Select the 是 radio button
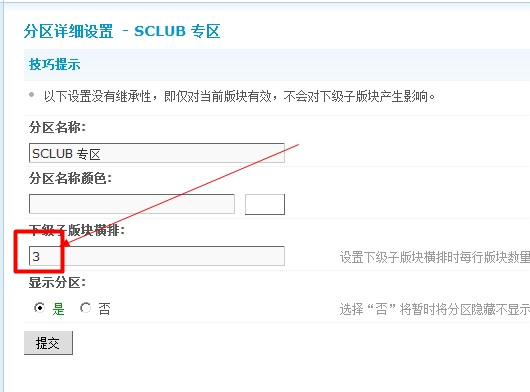Viewport: 530px width, 392px height. tap(40, 308)
